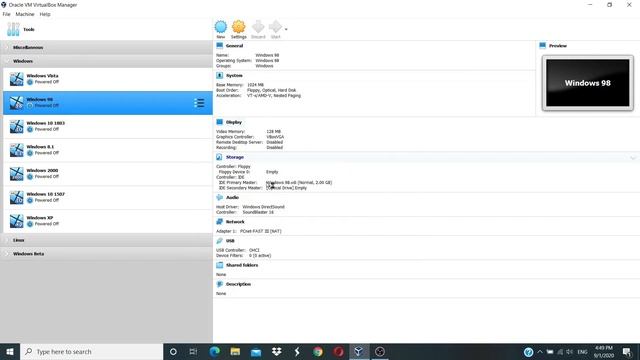Select the Windows 2000 virtual machine
This screenshot has width=640, height=360.
tap(108, 174)
